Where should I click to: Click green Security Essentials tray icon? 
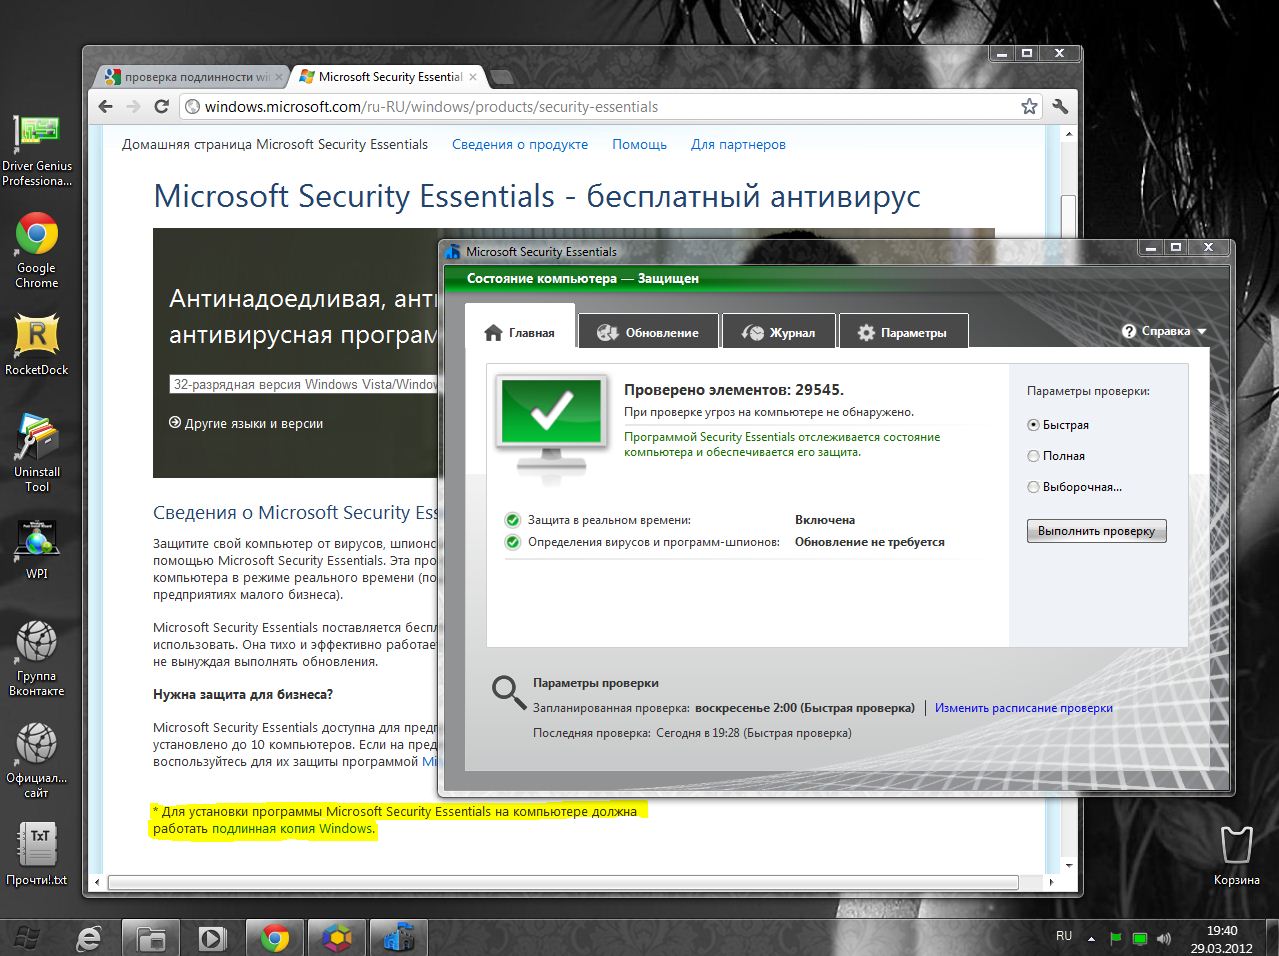1140,939
